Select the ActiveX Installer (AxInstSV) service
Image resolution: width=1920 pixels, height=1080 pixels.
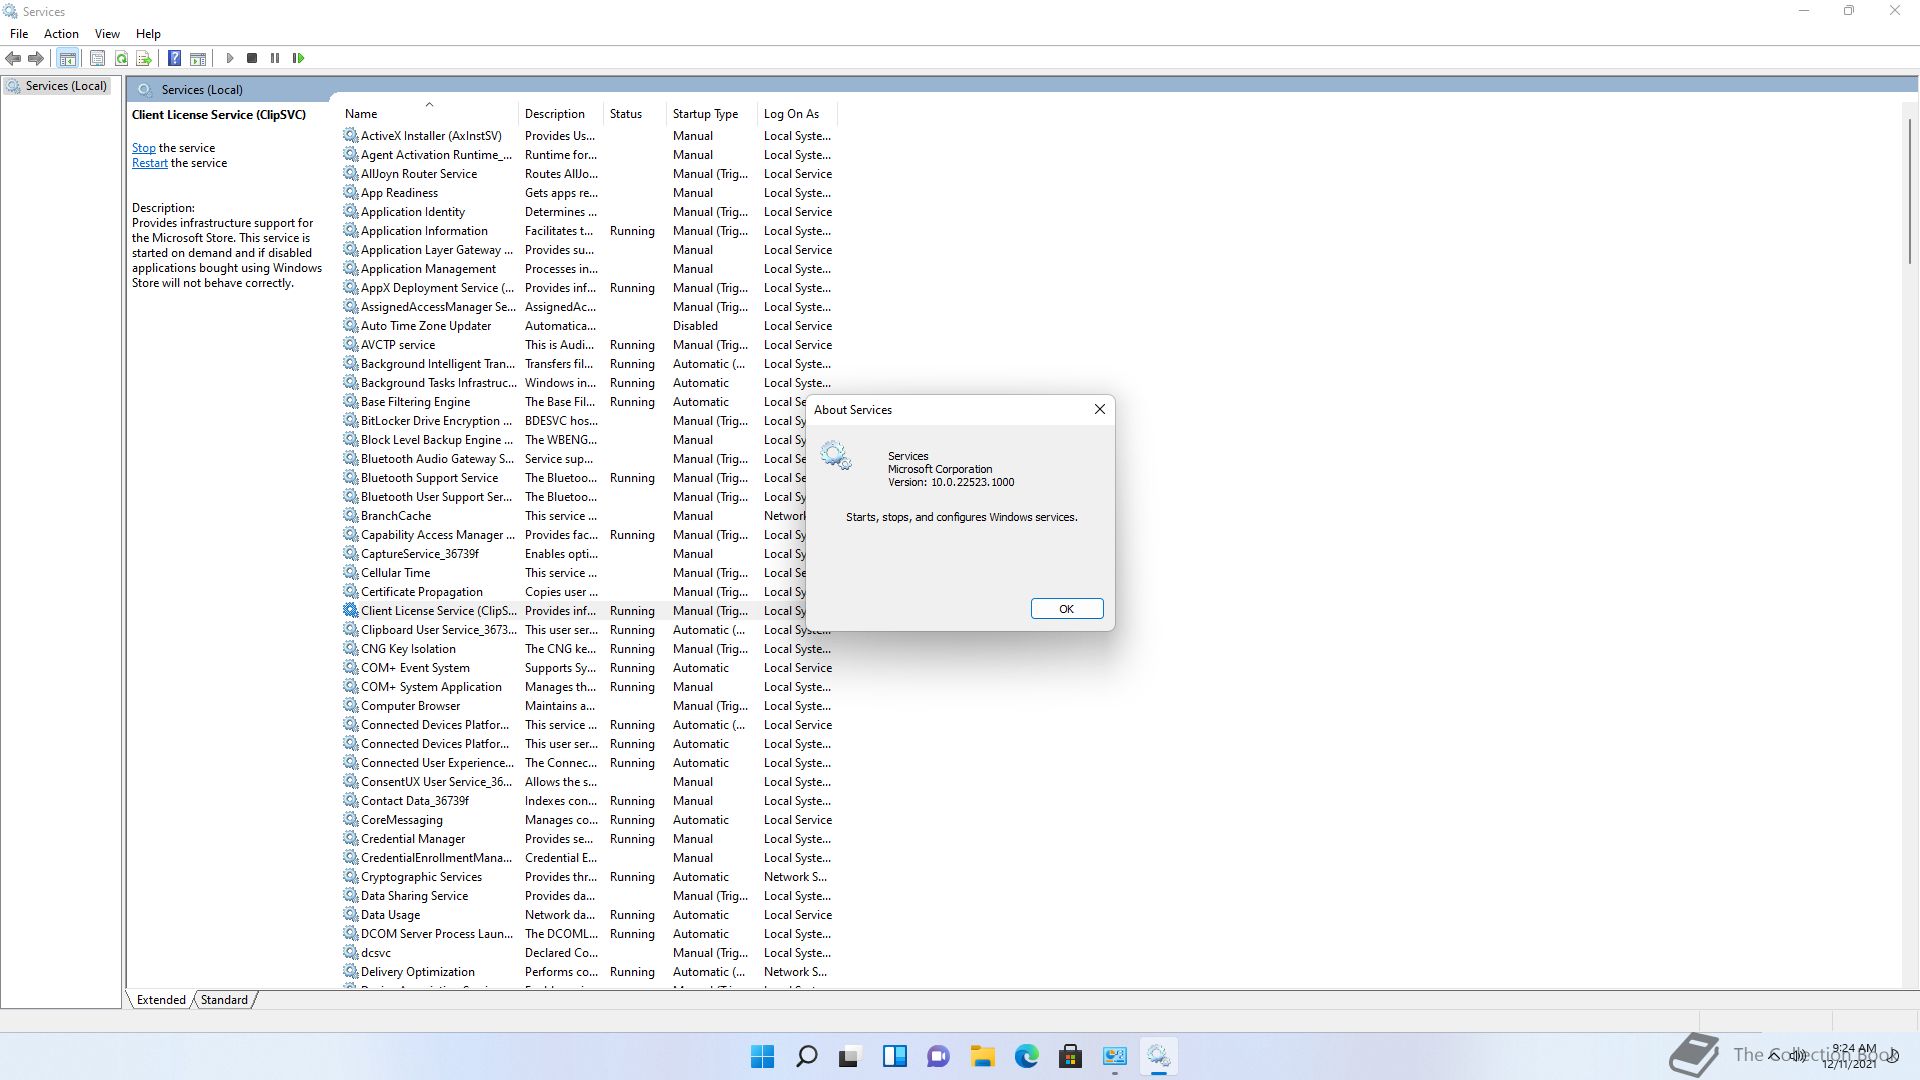click(588, 136)
